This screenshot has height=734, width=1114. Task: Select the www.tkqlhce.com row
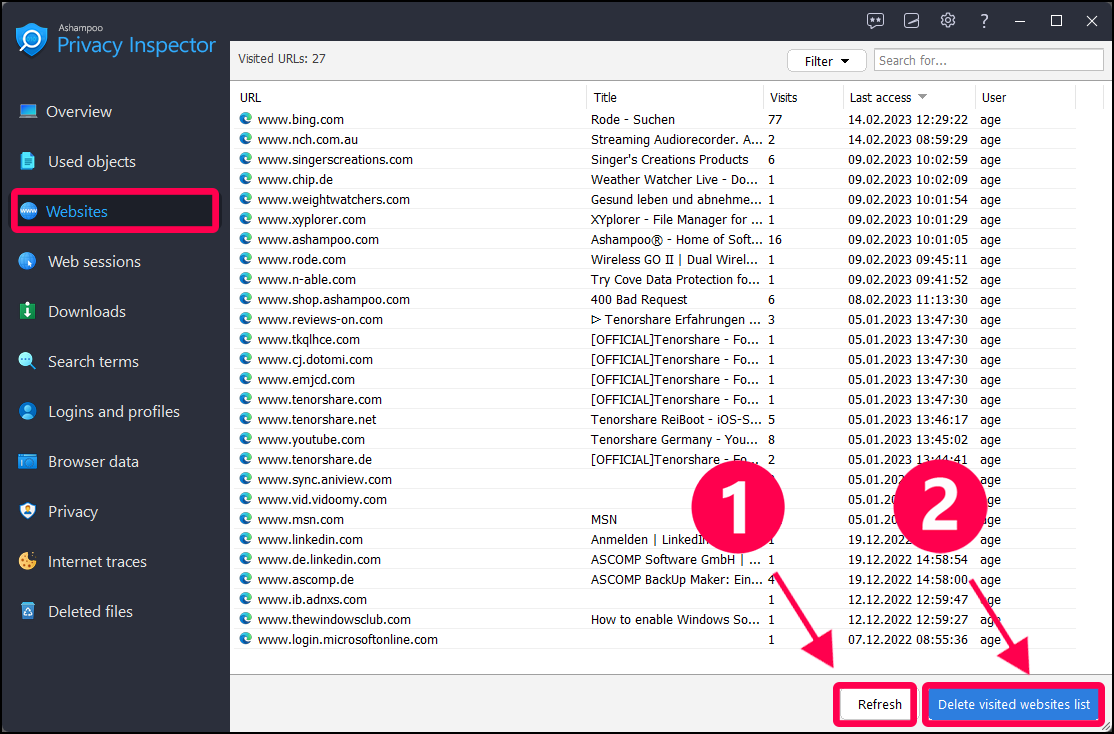click(653, 339)
